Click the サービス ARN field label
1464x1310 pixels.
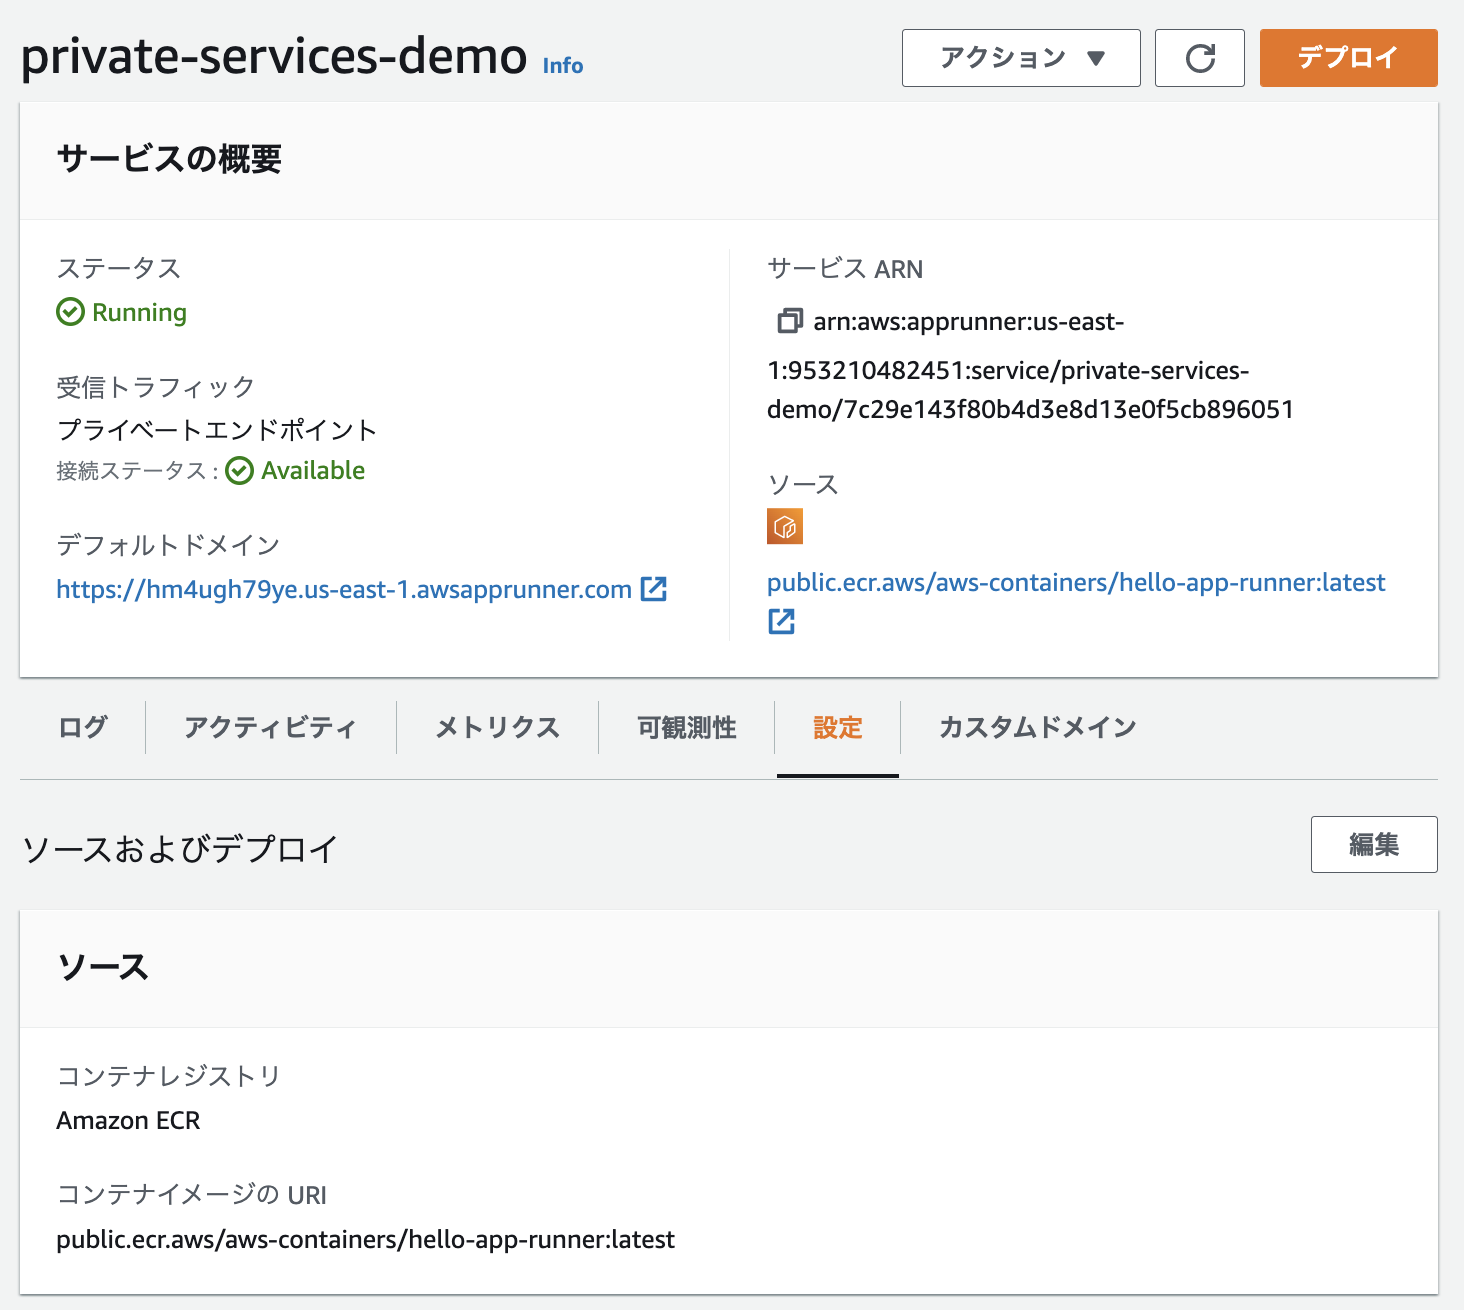point(845,269)
